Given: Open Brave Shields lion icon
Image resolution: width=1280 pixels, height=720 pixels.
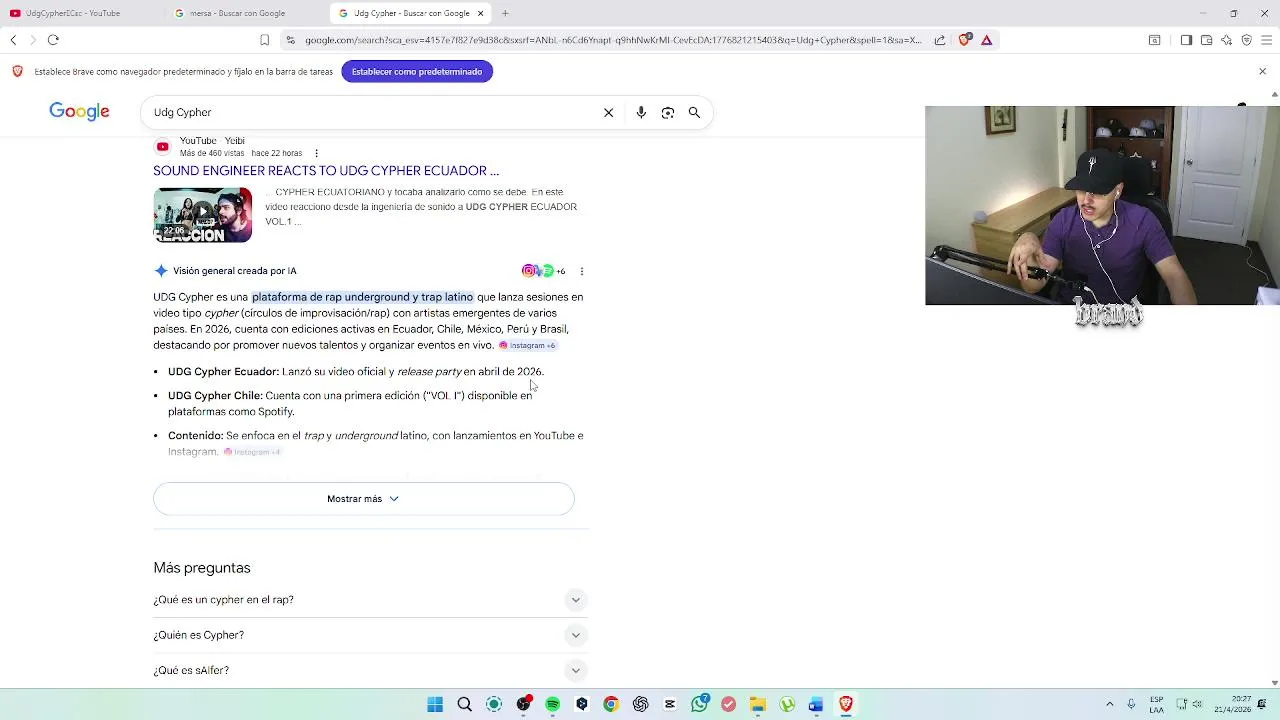Looking at the screenshot, I should [964, 40].
